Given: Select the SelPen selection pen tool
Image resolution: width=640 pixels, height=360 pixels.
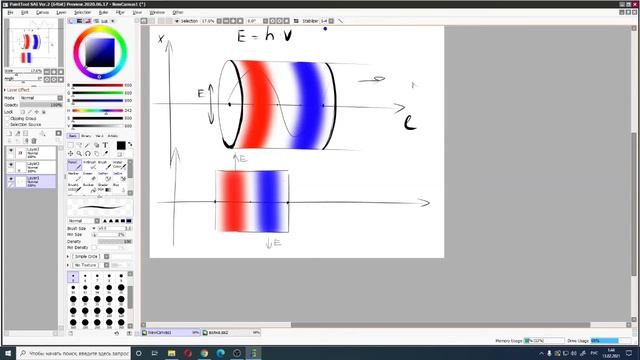Looking at the screenshot, I should pos(104,176).
